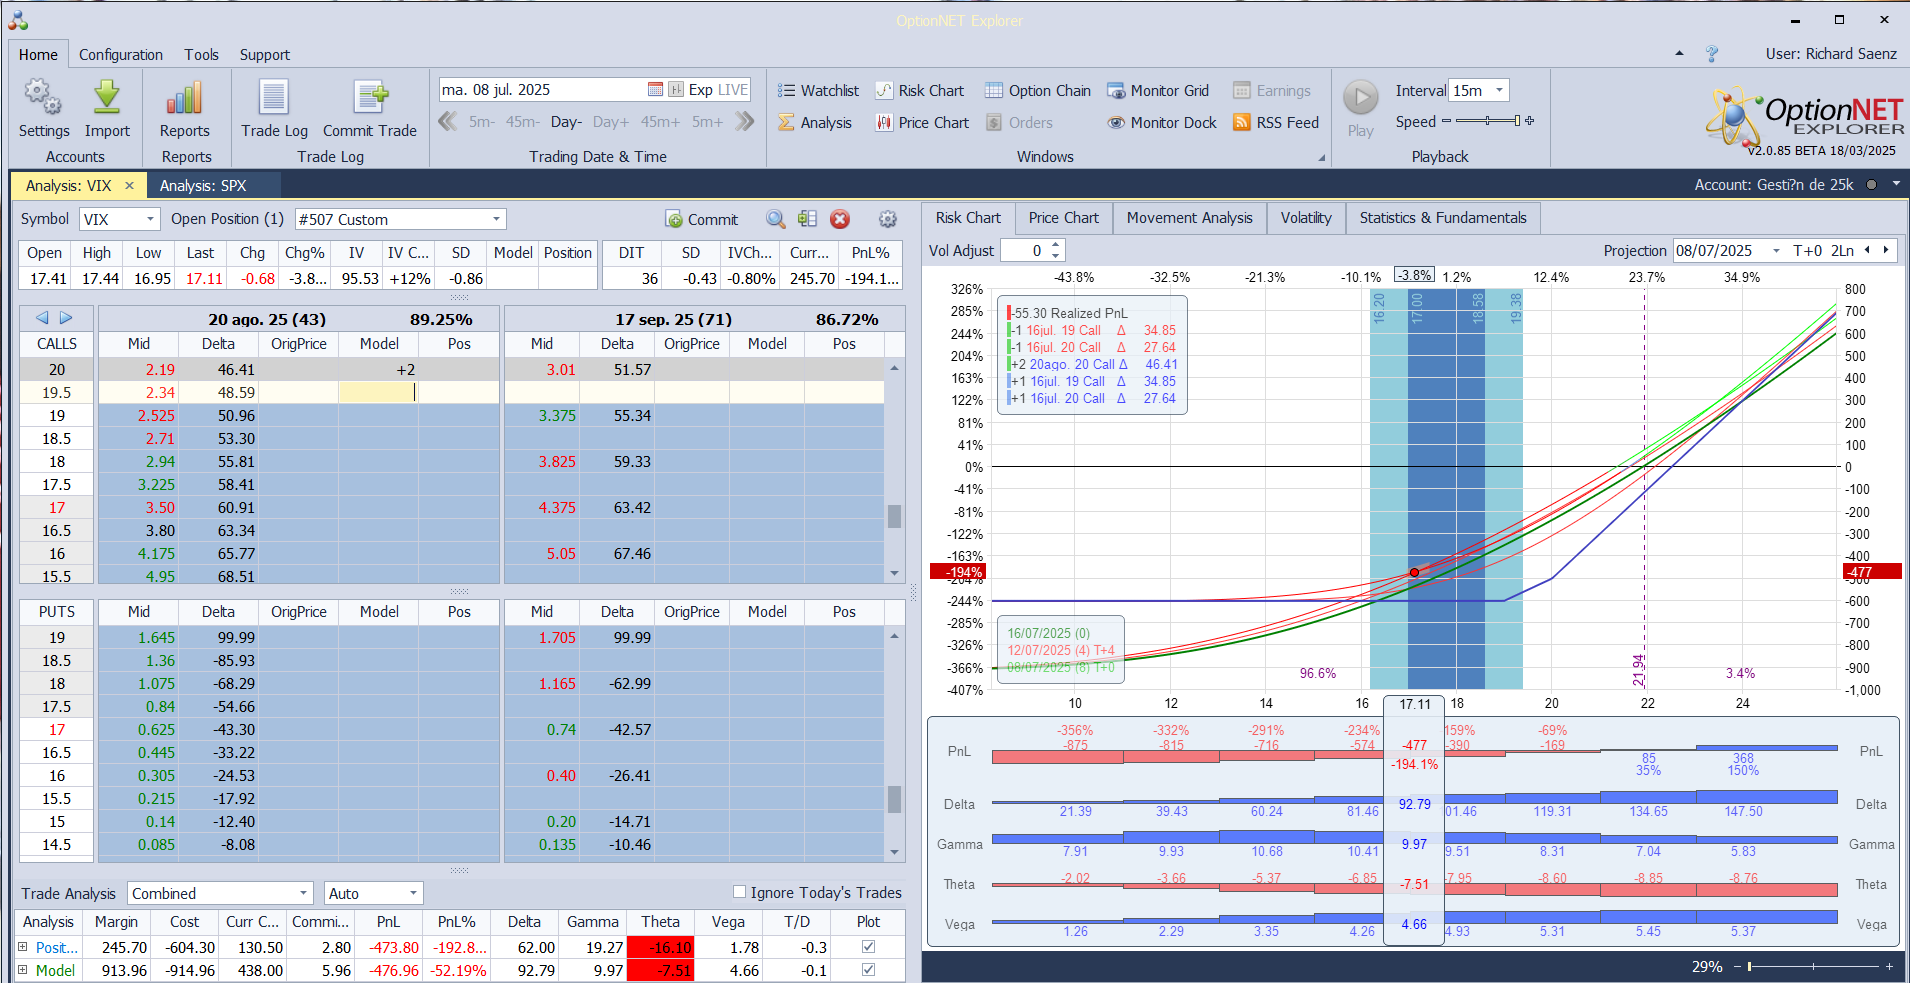Click the red X delete position icon
1910x983 pixels.
(840, 219)
